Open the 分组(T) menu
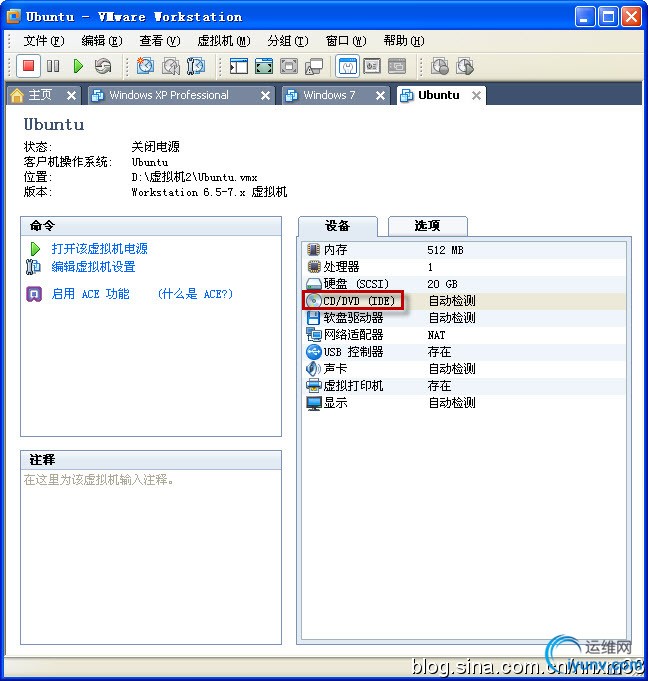 coord(288,41)
